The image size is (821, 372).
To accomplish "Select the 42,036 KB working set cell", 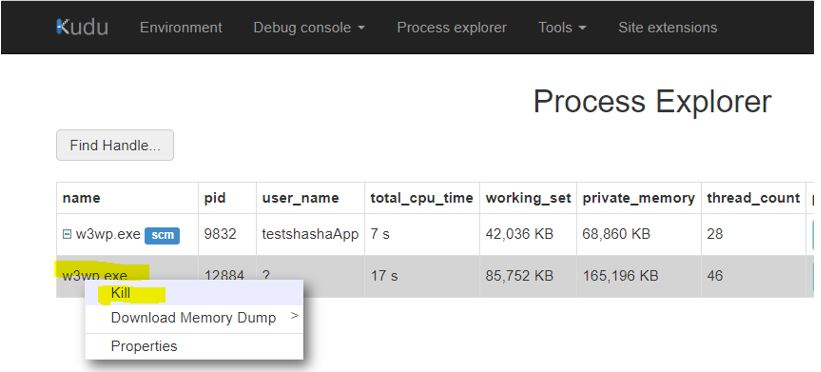I will 528,234.
